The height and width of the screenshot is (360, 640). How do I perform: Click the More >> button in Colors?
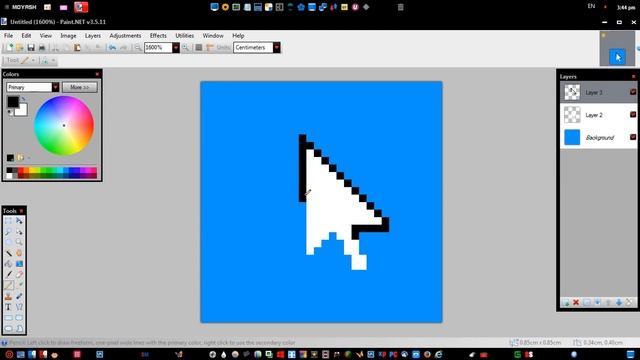80,87
